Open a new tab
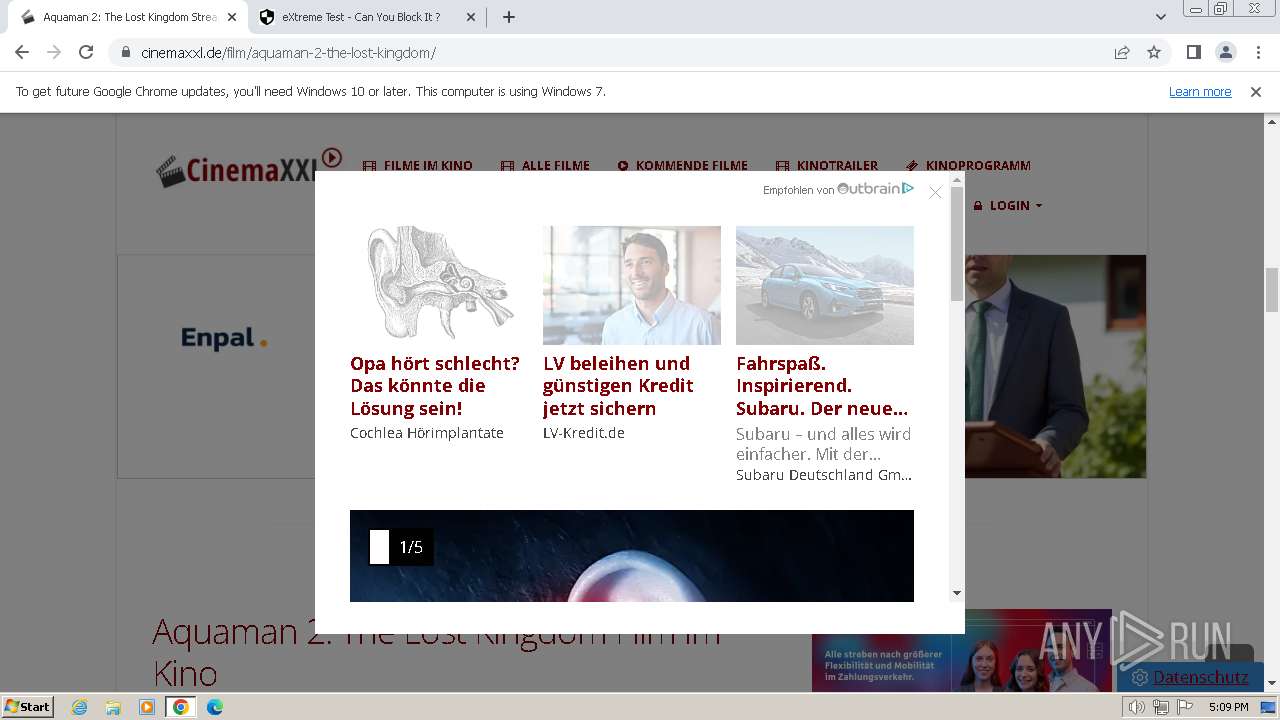 pyautogui.click(x=509, y=17)
